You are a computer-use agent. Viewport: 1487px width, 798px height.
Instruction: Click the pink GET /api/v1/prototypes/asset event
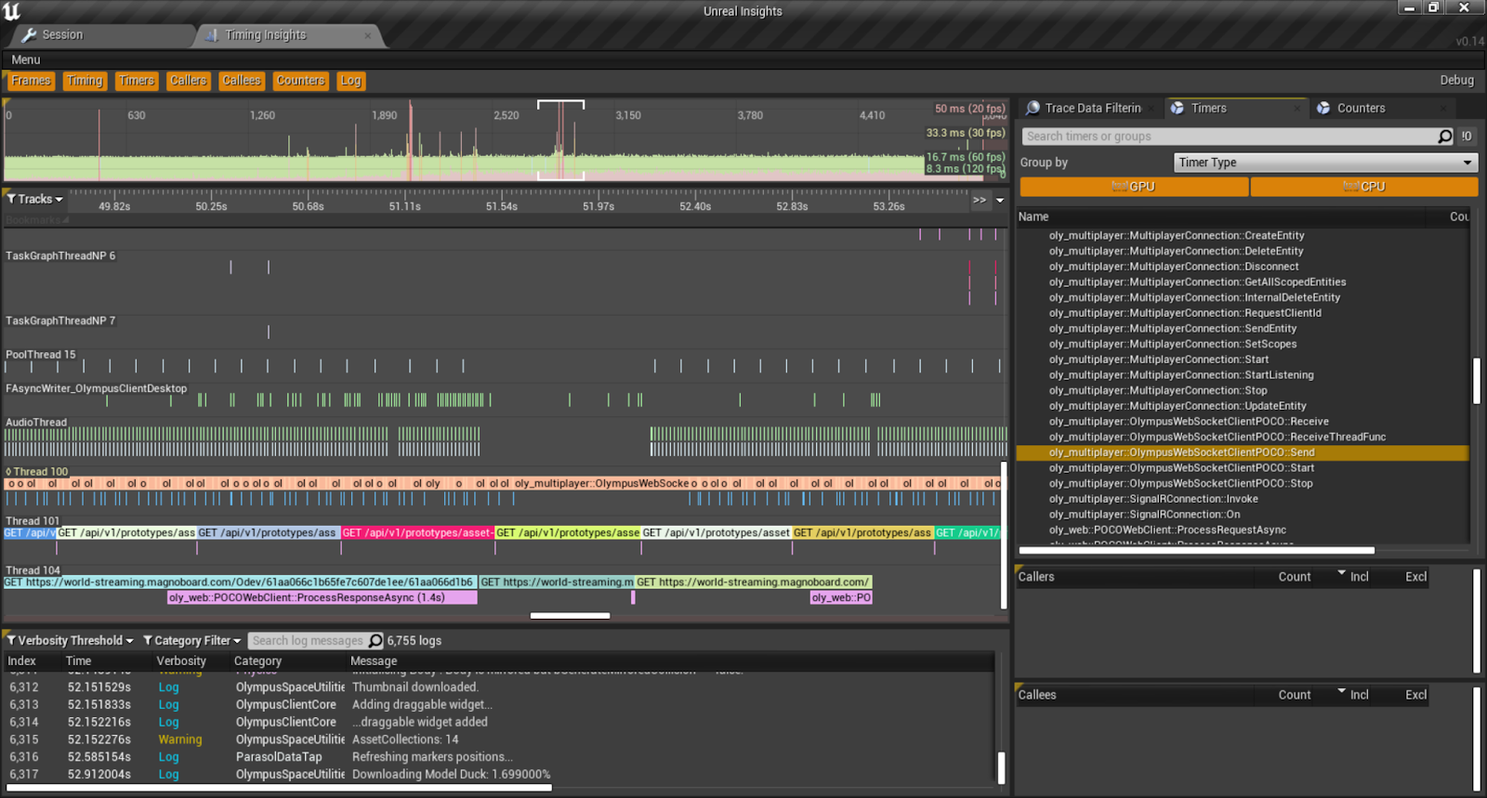[x=417, y=533]
